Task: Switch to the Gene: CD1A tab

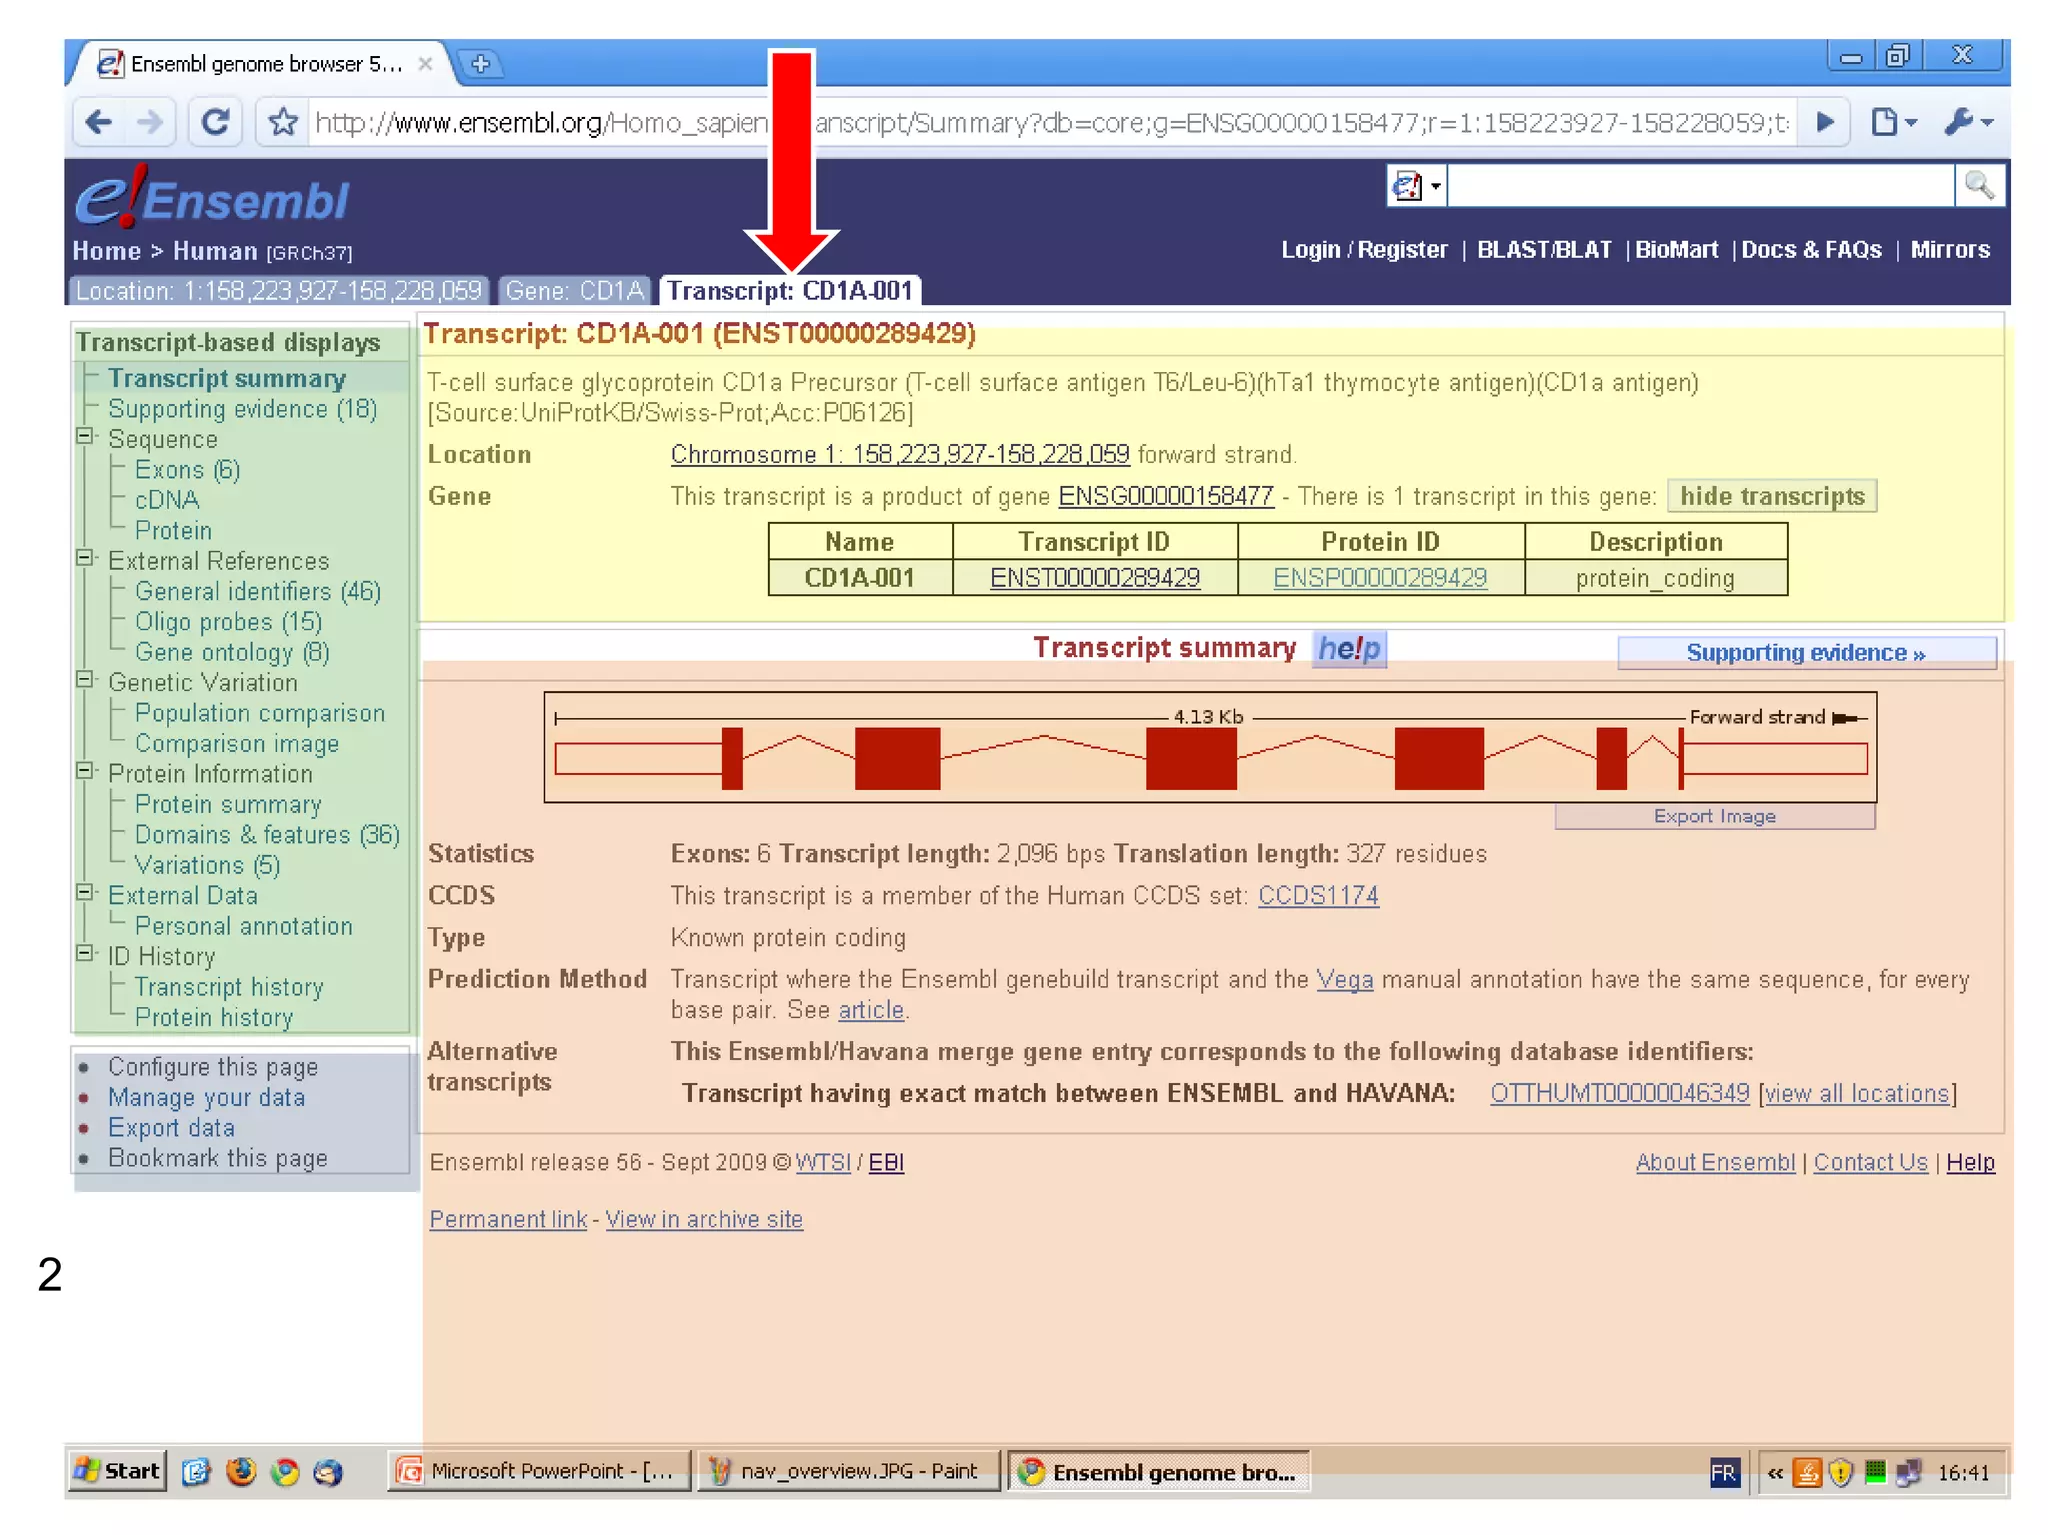Action: tap(575, 291)
